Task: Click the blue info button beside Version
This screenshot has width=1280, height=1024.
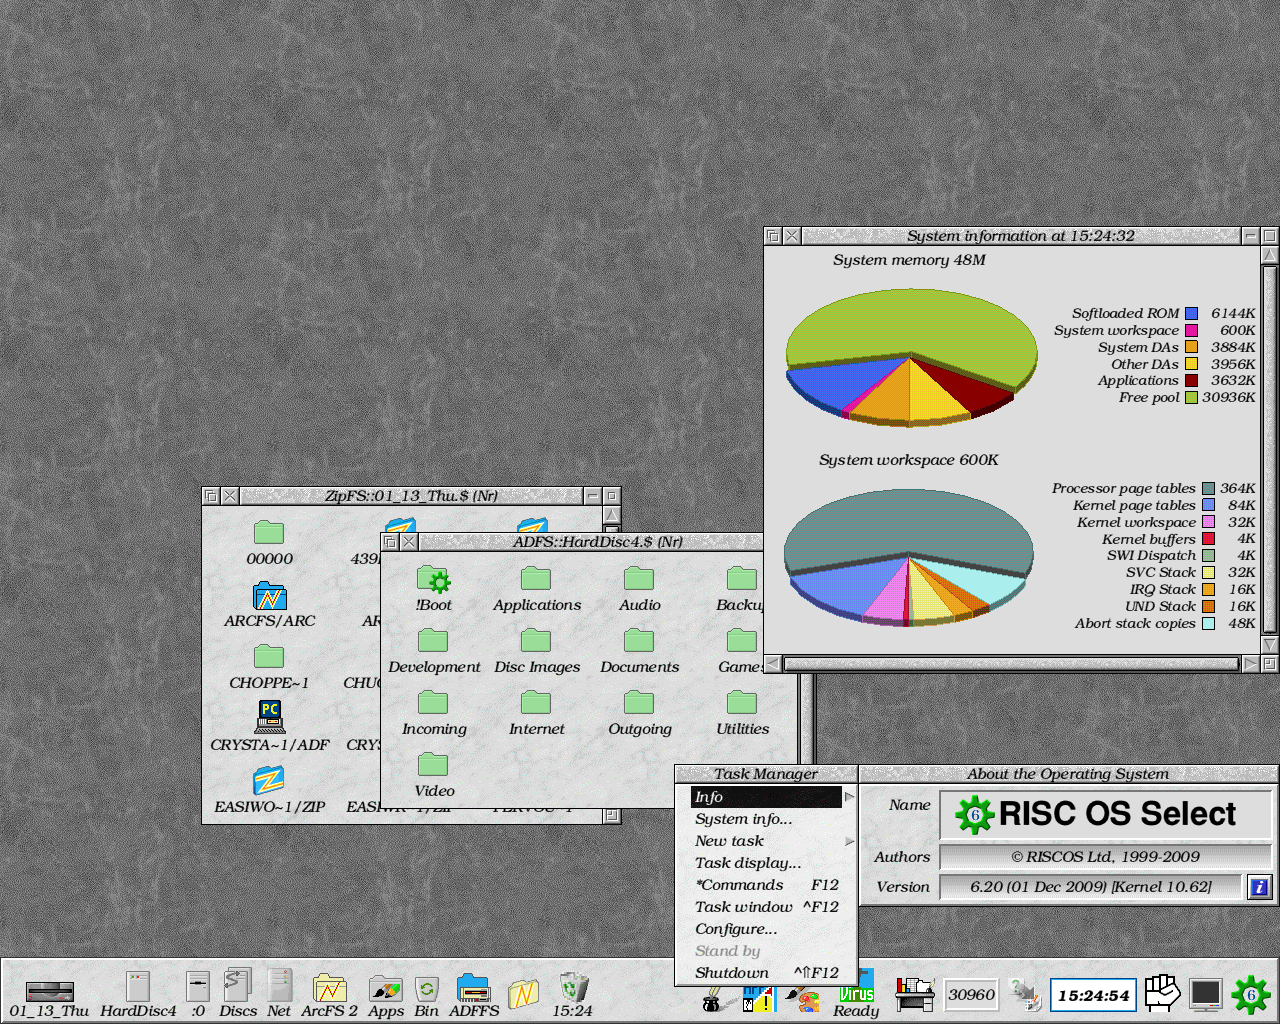Action: coord(1259,887)
